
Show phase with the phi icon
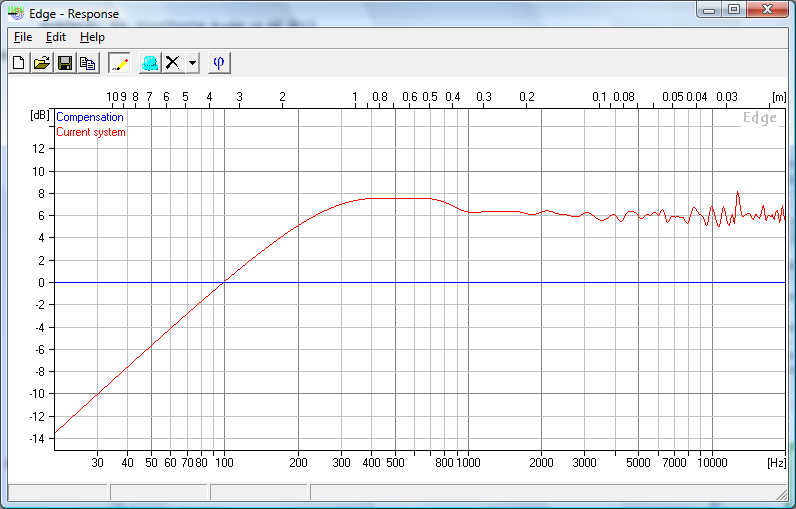pos(219,63)
